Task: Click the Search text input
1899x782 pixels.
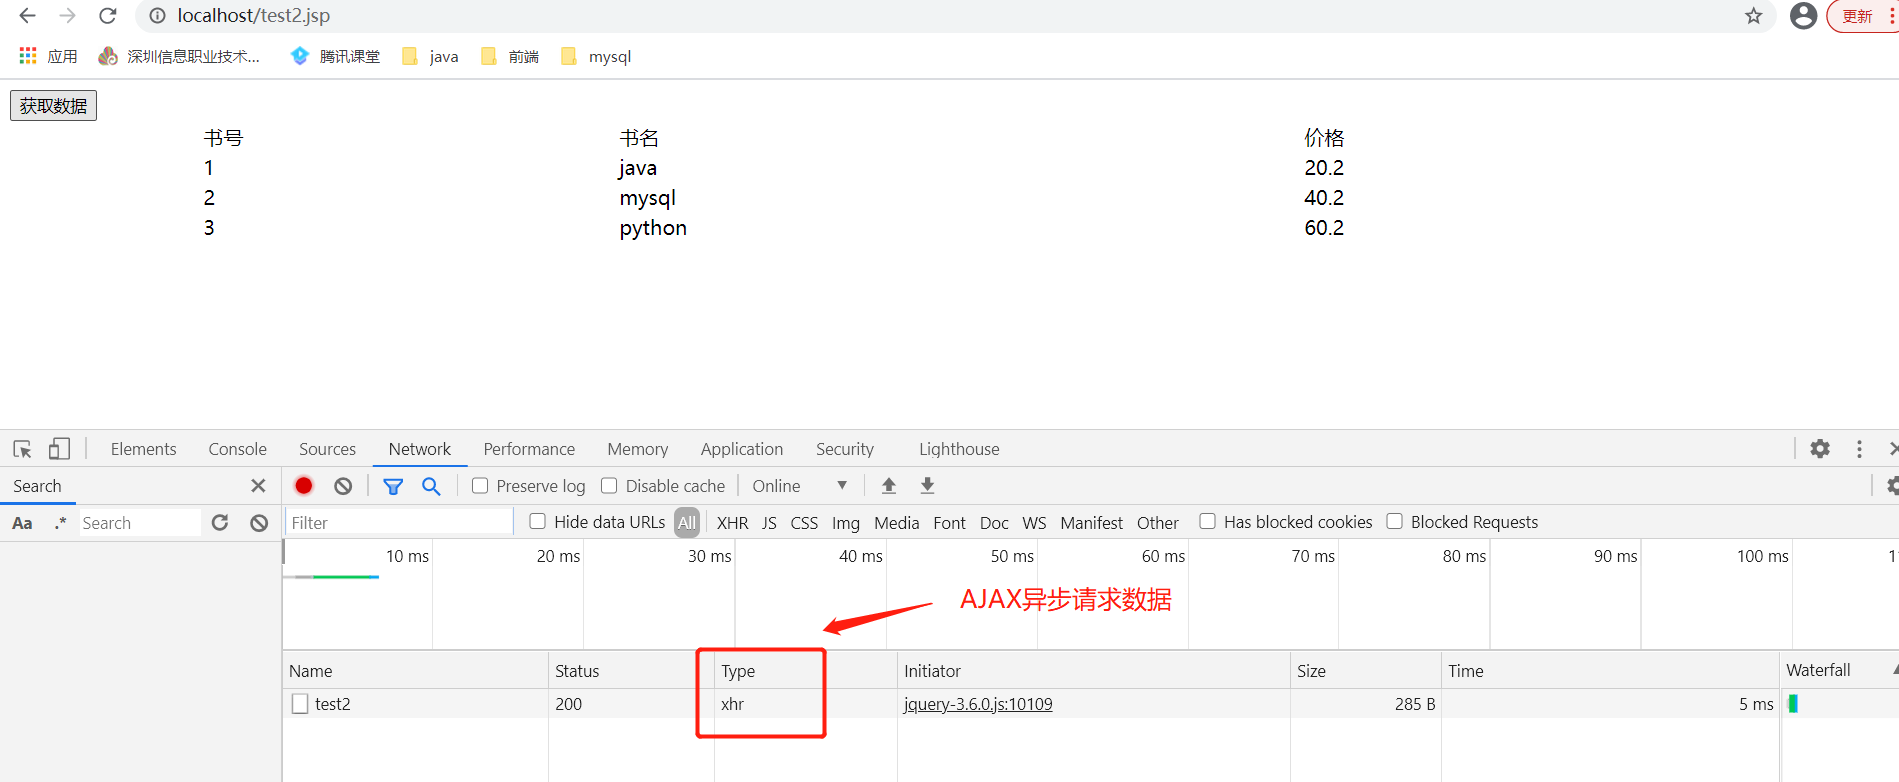Action: click(140, 523)
